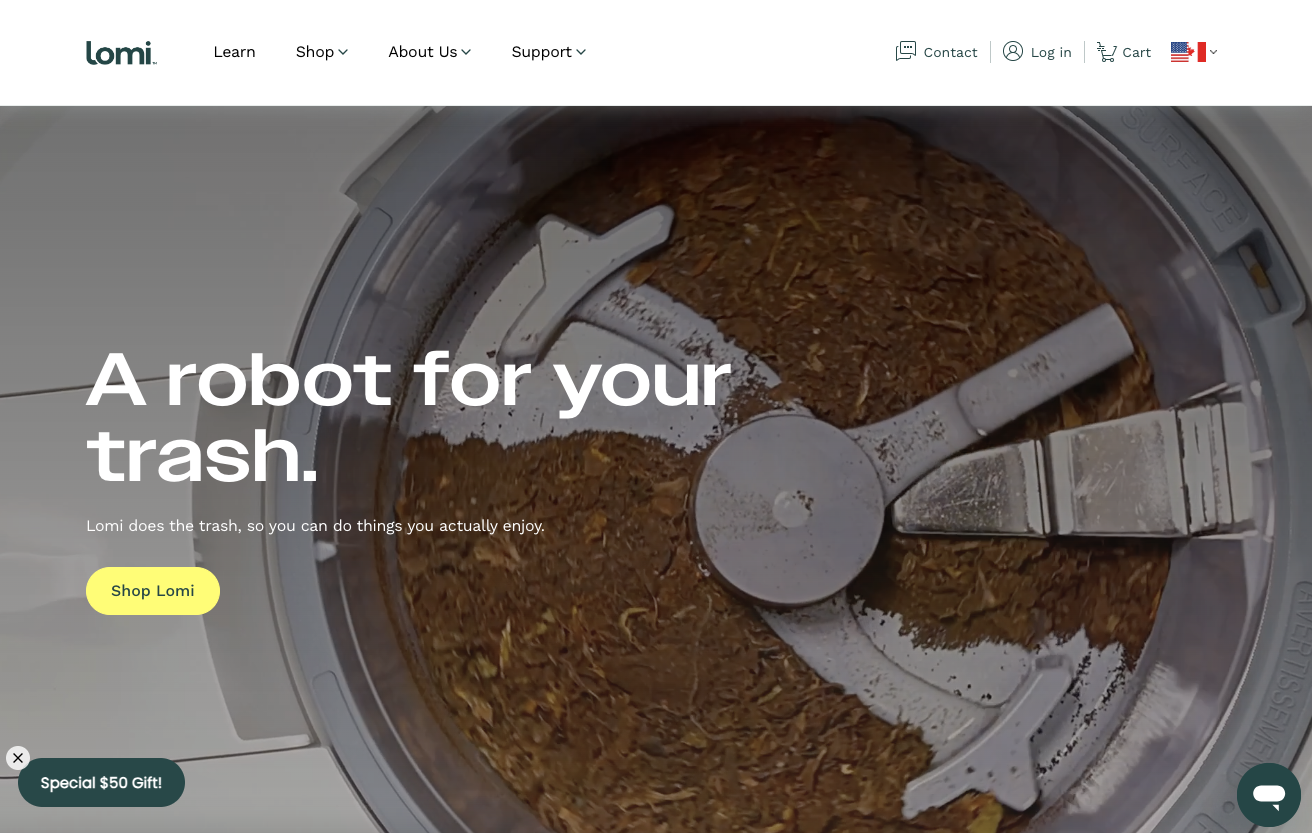
Task: Open the chat support widget
Action: tap(1269, 796)
